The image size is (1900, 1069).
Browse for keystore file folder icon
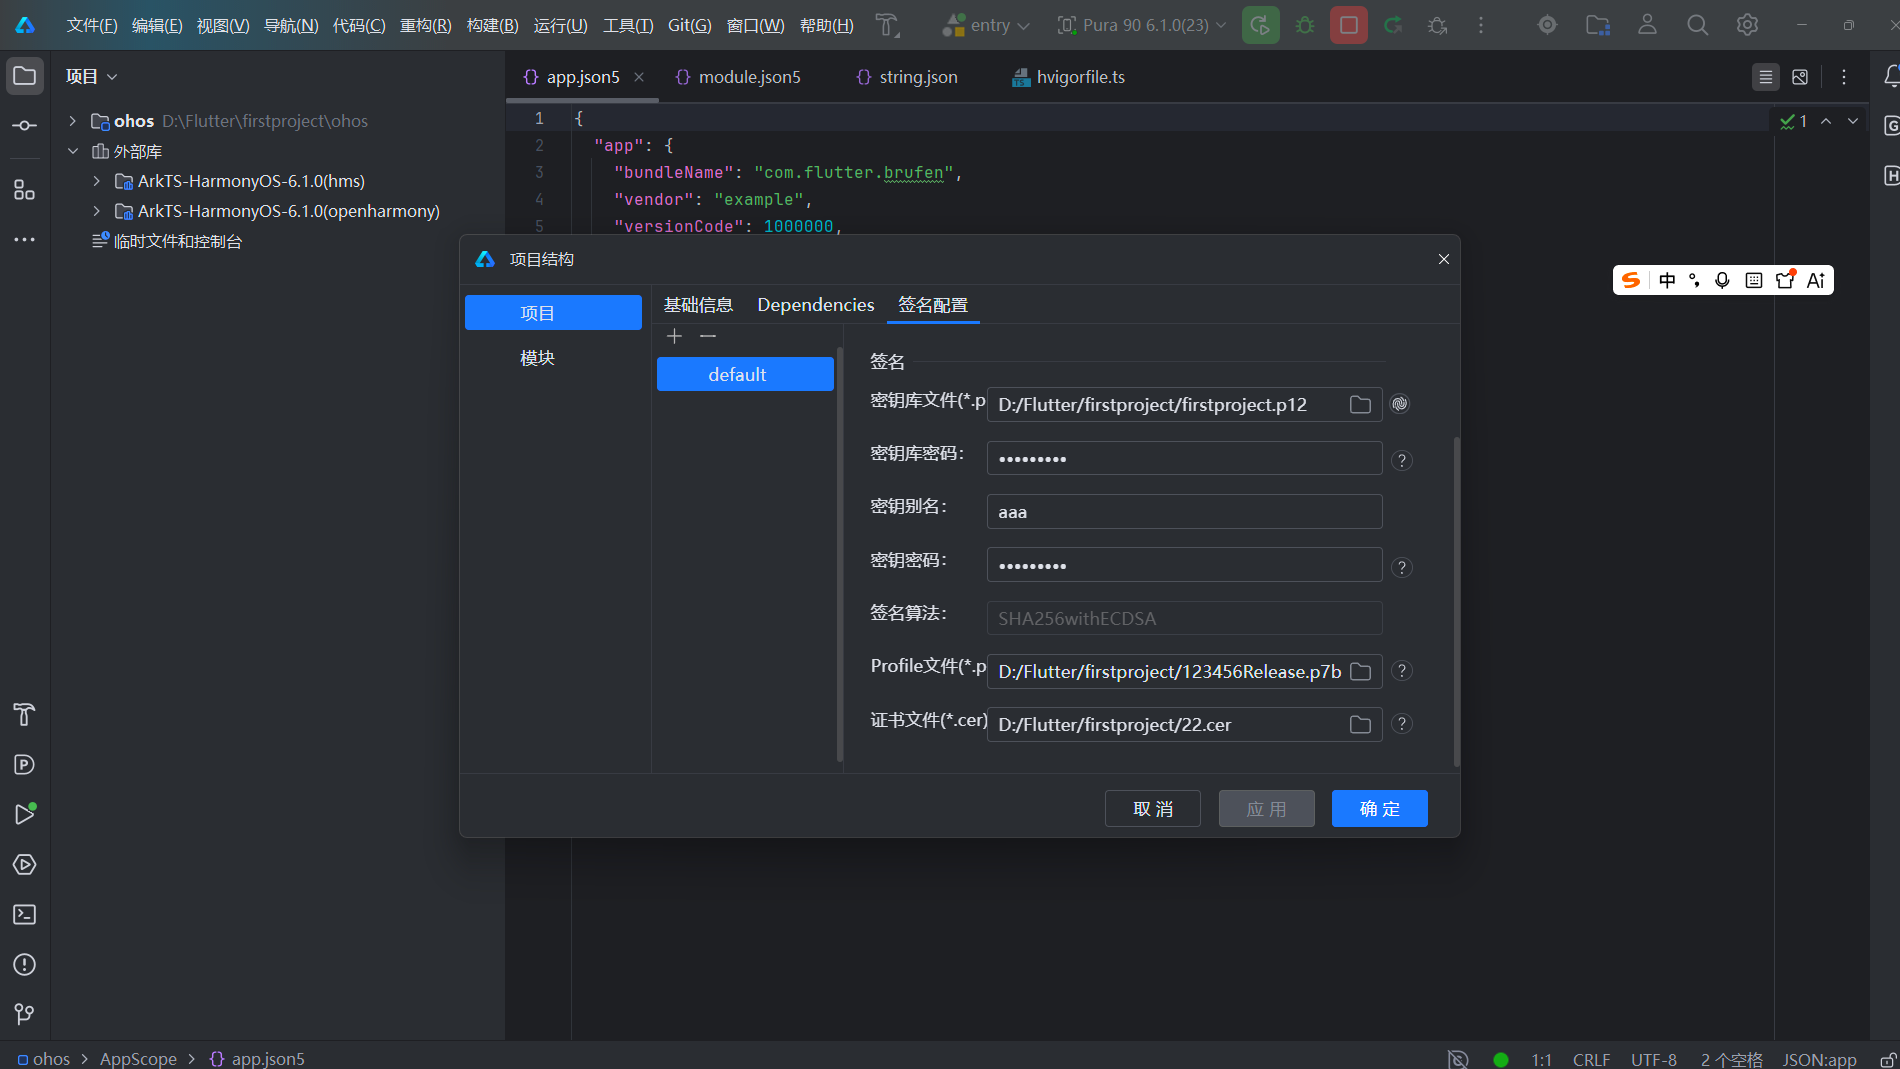tap(1360, 405)
